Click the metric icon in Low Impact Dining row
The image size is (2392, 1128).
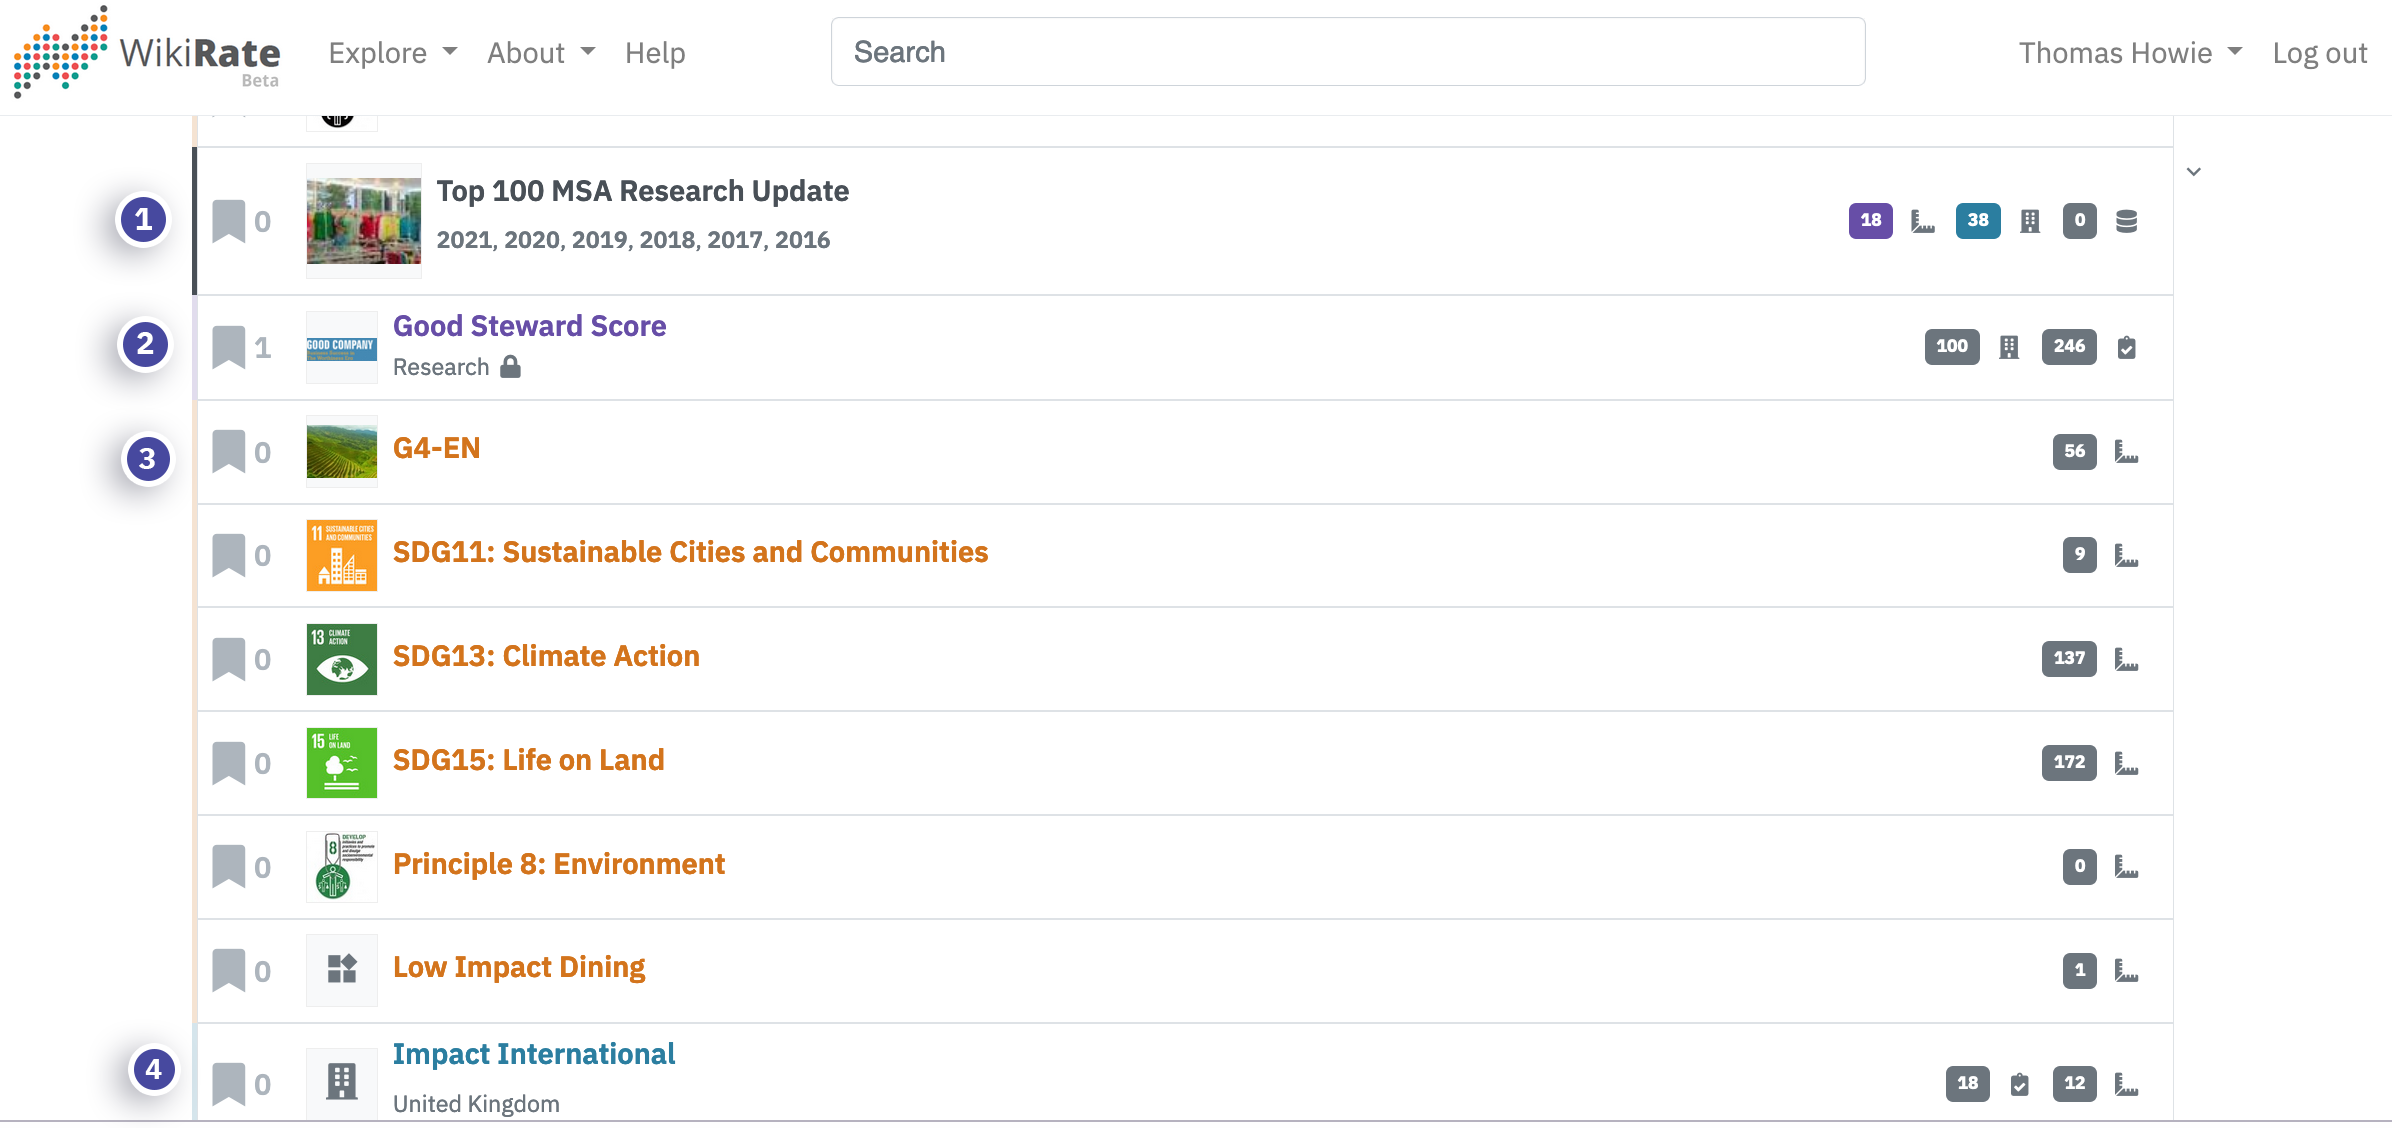pos(2127,971)
